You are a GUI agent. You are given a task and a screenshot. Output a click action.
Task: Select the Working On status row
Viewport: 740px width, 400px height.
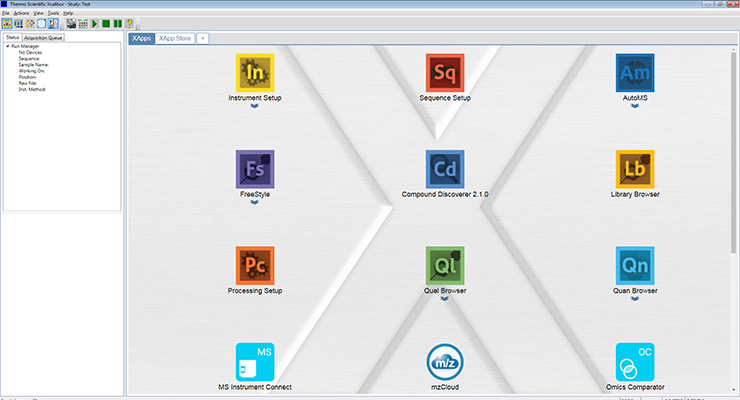(x=32, y=71)
